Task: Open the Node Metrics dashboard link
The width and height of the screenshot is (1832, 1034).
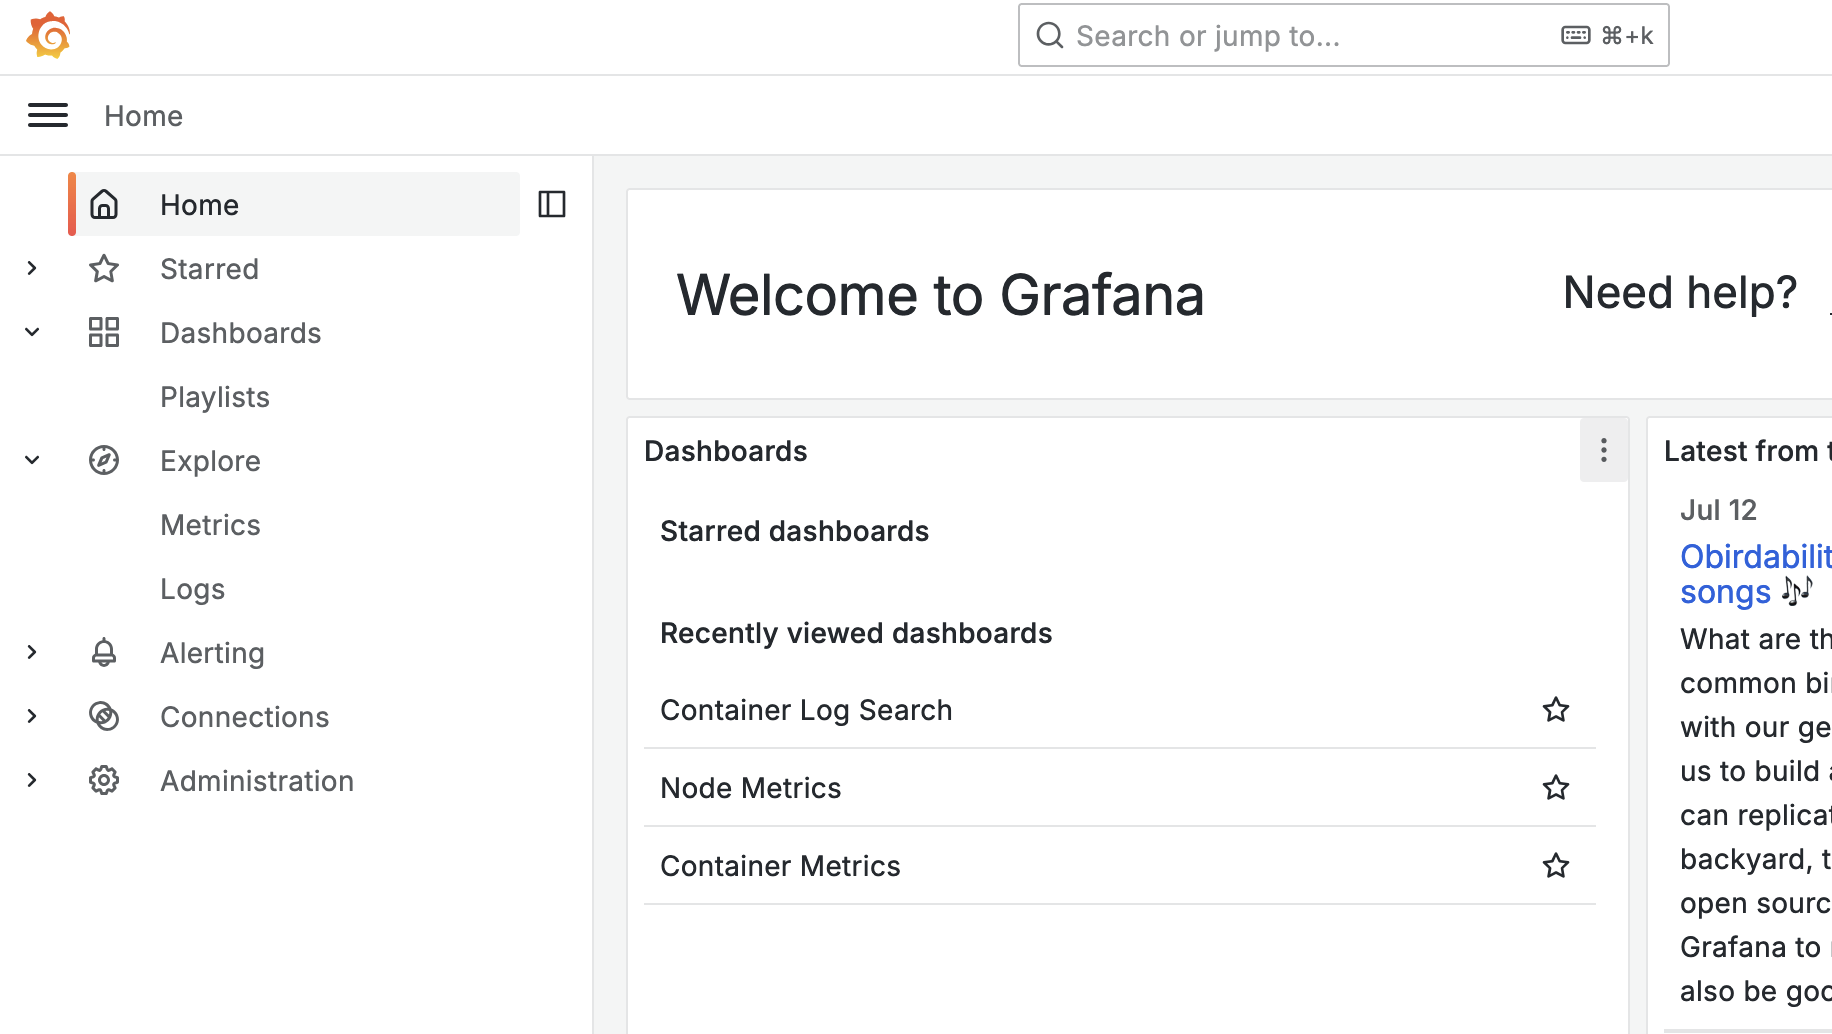Action: click(x=750, y=788)
